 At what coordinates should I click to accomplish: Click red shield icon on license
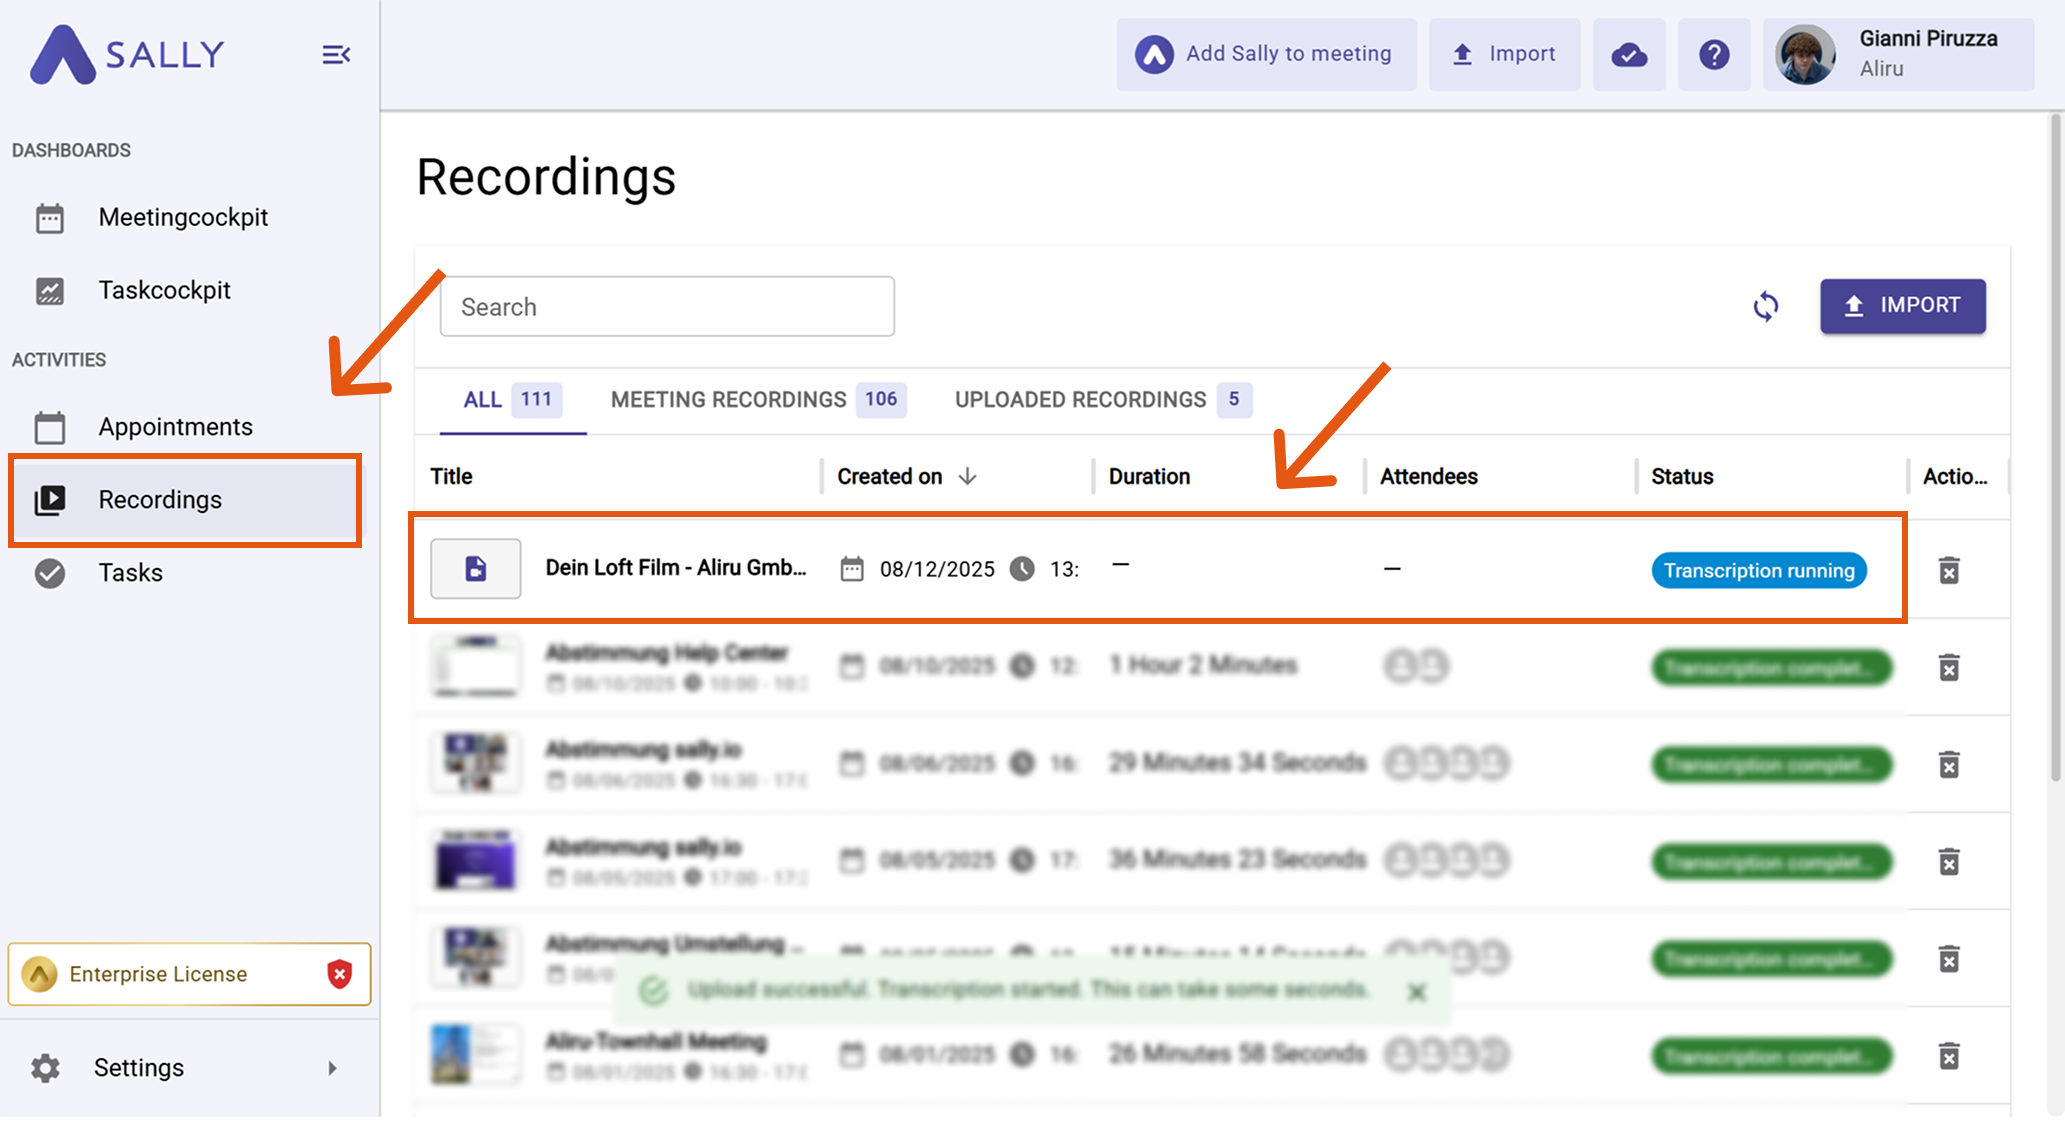340,974
